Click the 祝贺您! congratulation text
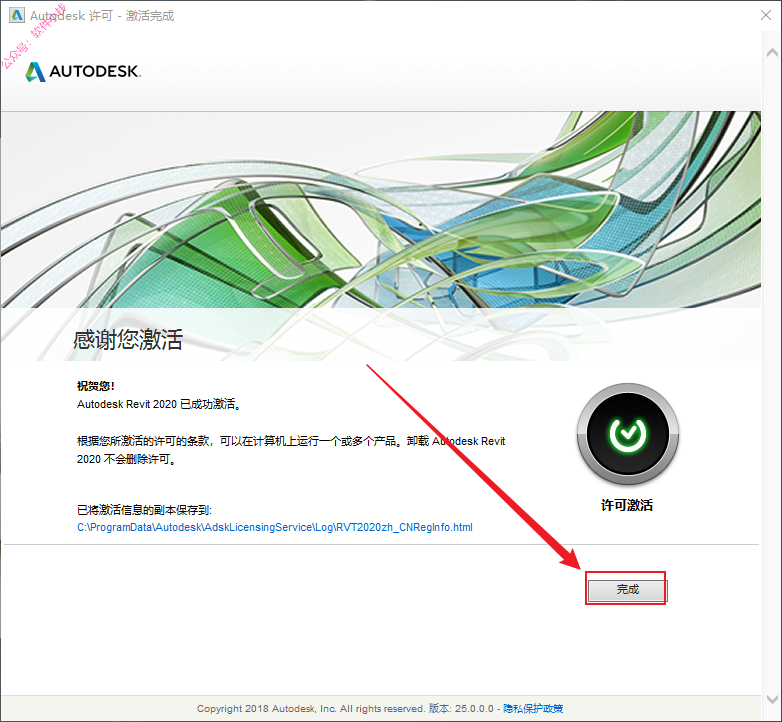 coord(96,386)
